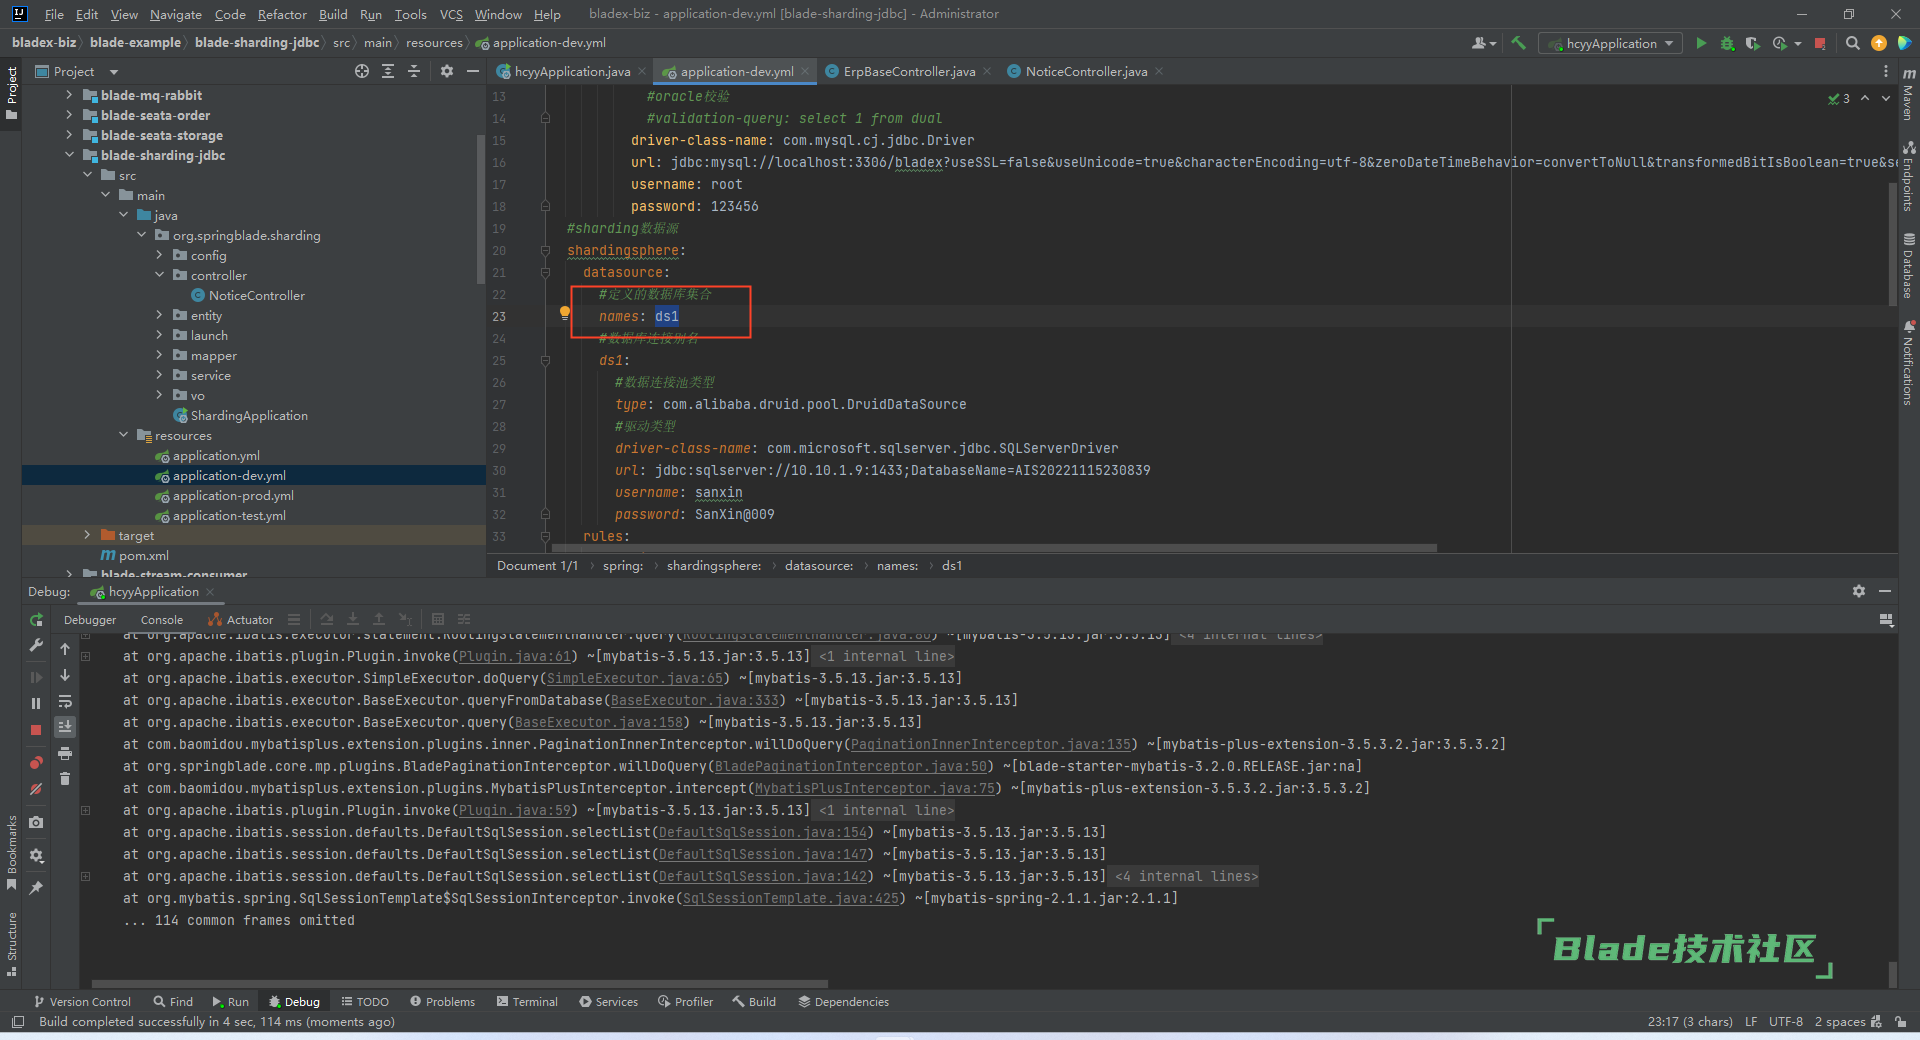Open Project view mode dropdown
Screen dimensions: 1920x1040
coord(76,71)
